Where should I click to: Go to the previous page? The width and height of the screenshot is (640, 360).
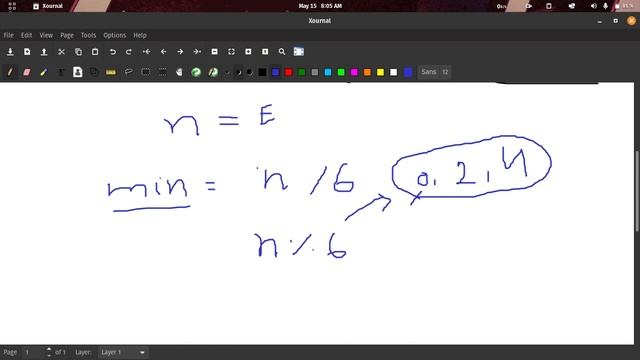164,52
